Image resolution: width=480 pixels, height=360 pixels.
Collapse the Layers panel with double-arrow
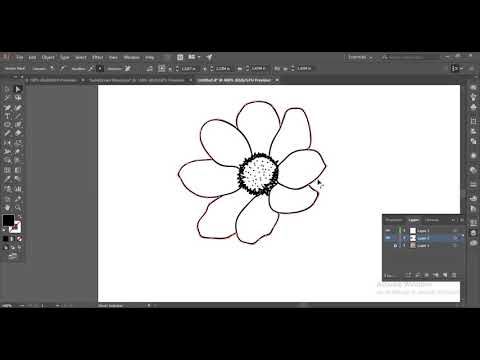pos(453,220)
